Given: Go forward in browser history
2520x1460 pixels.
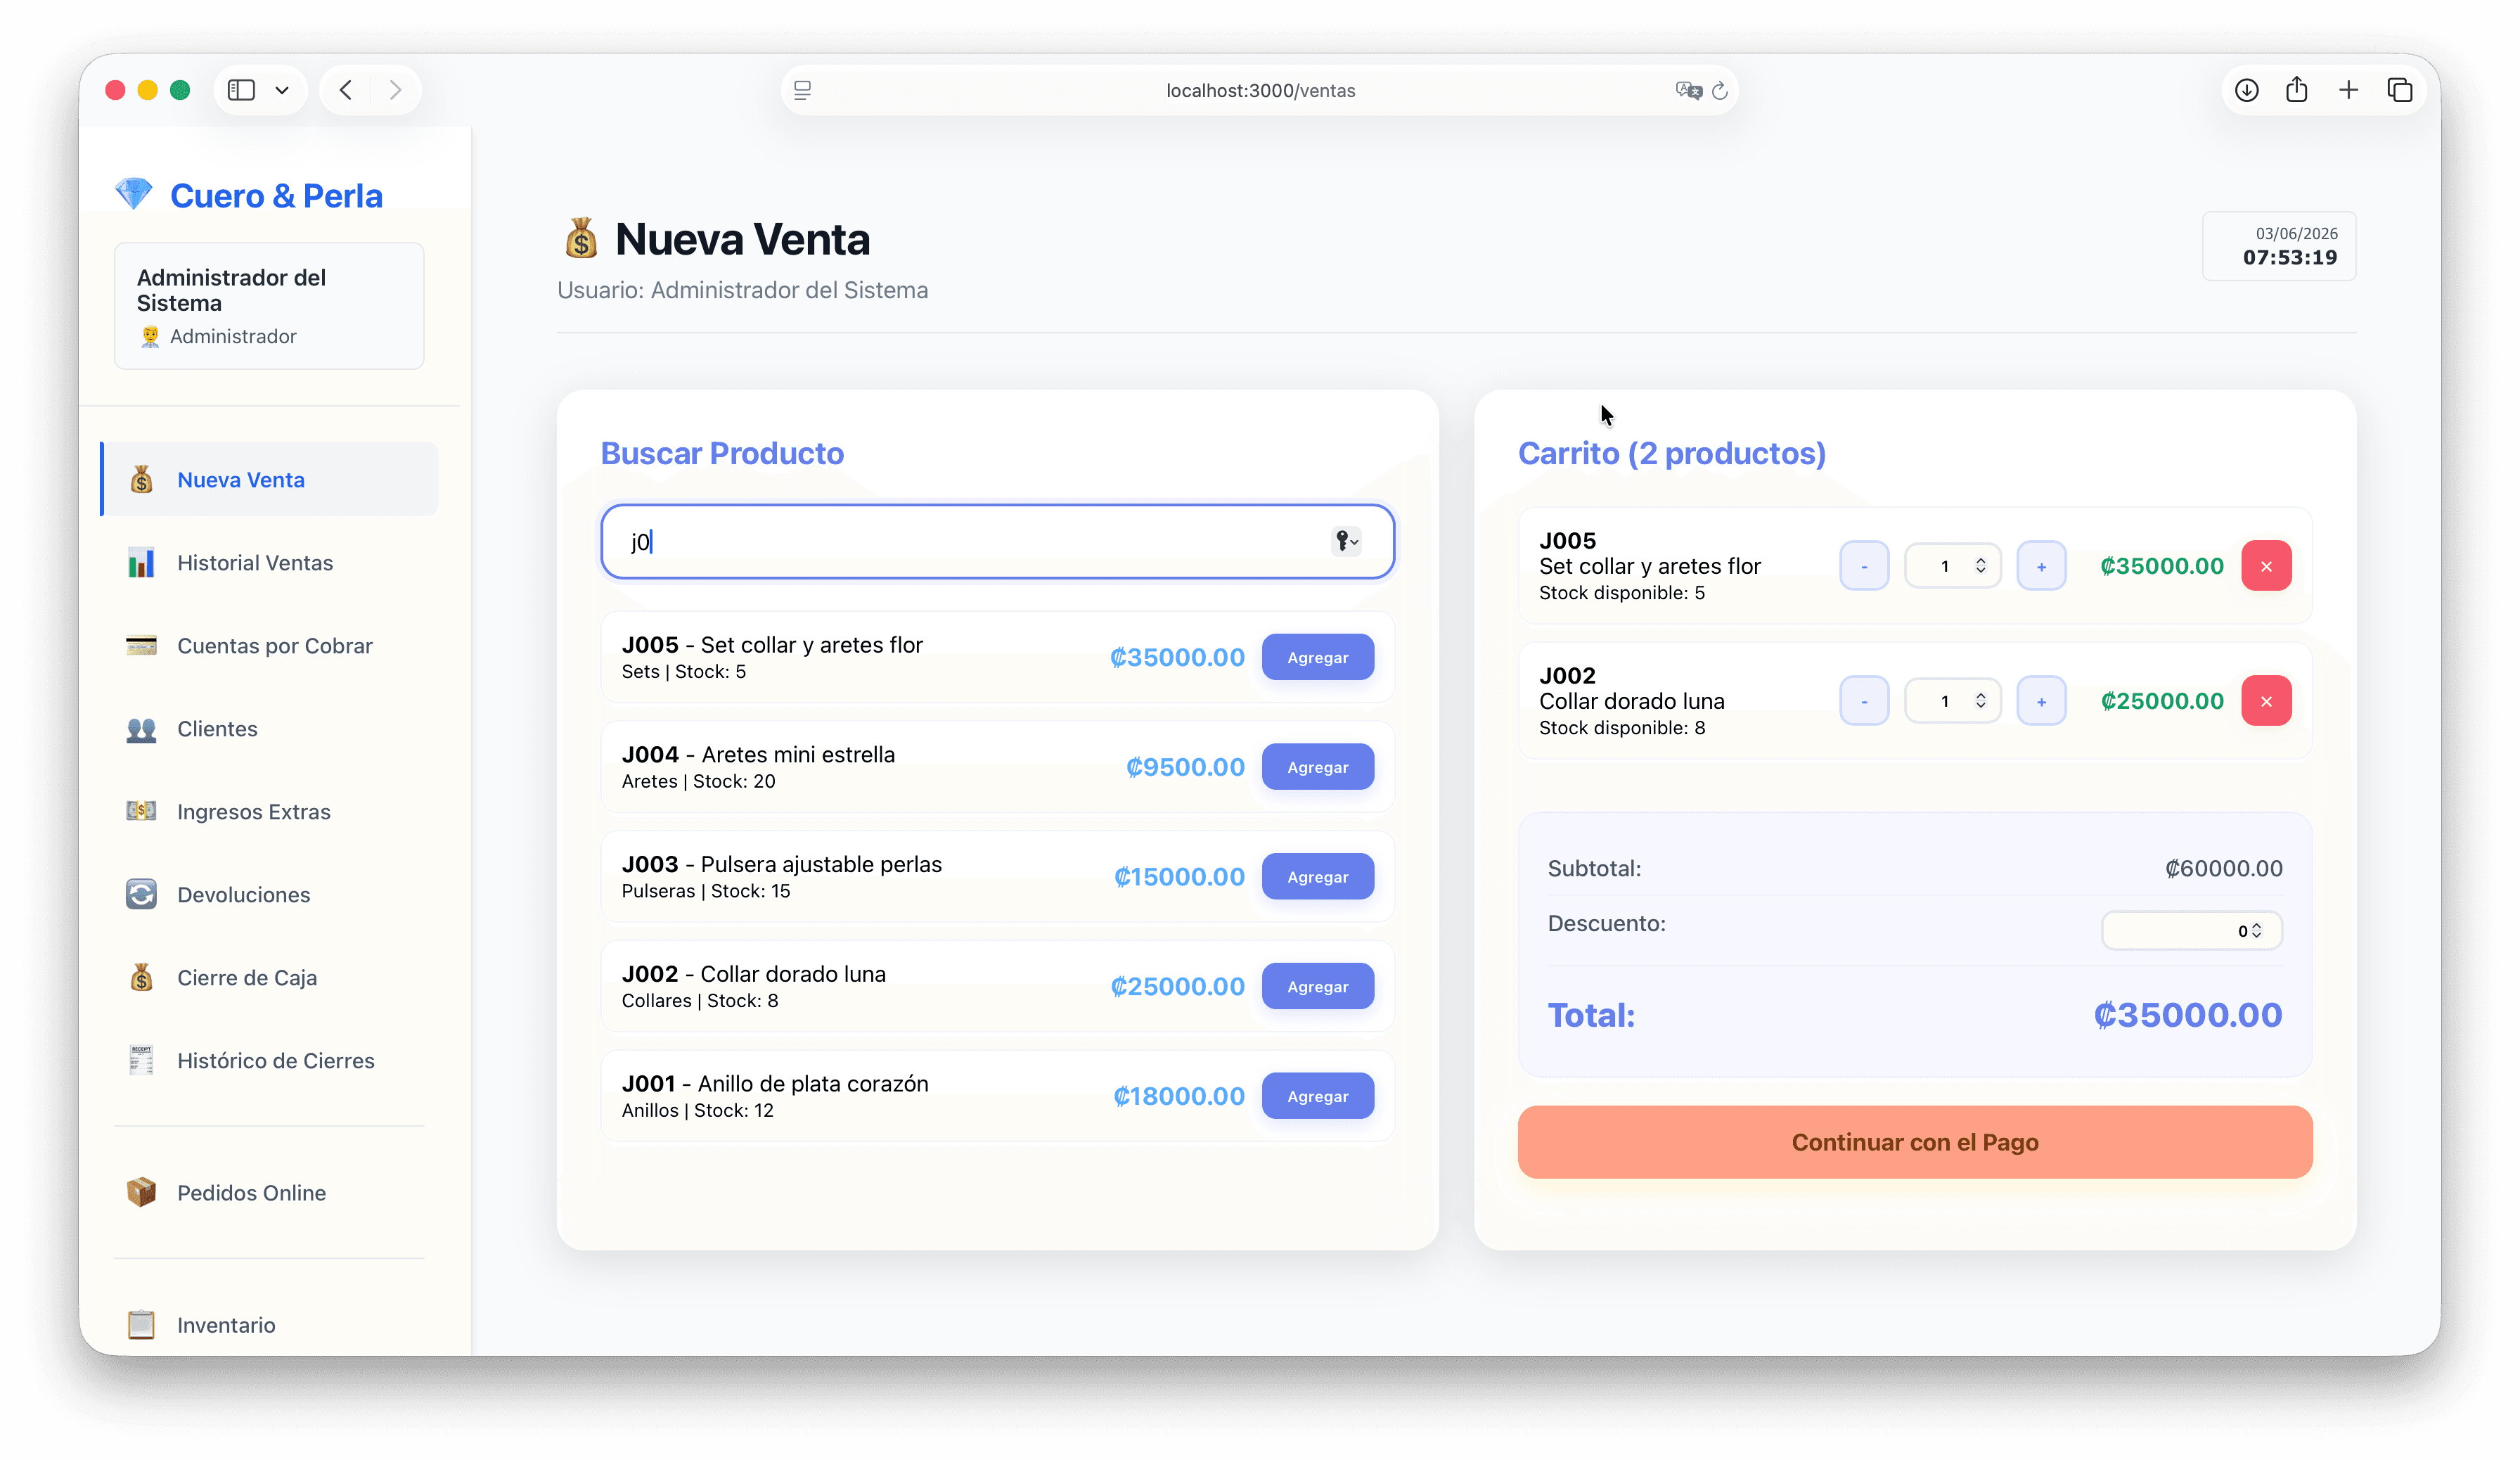Looking at the screenshot, I should (x=395, y=90).
